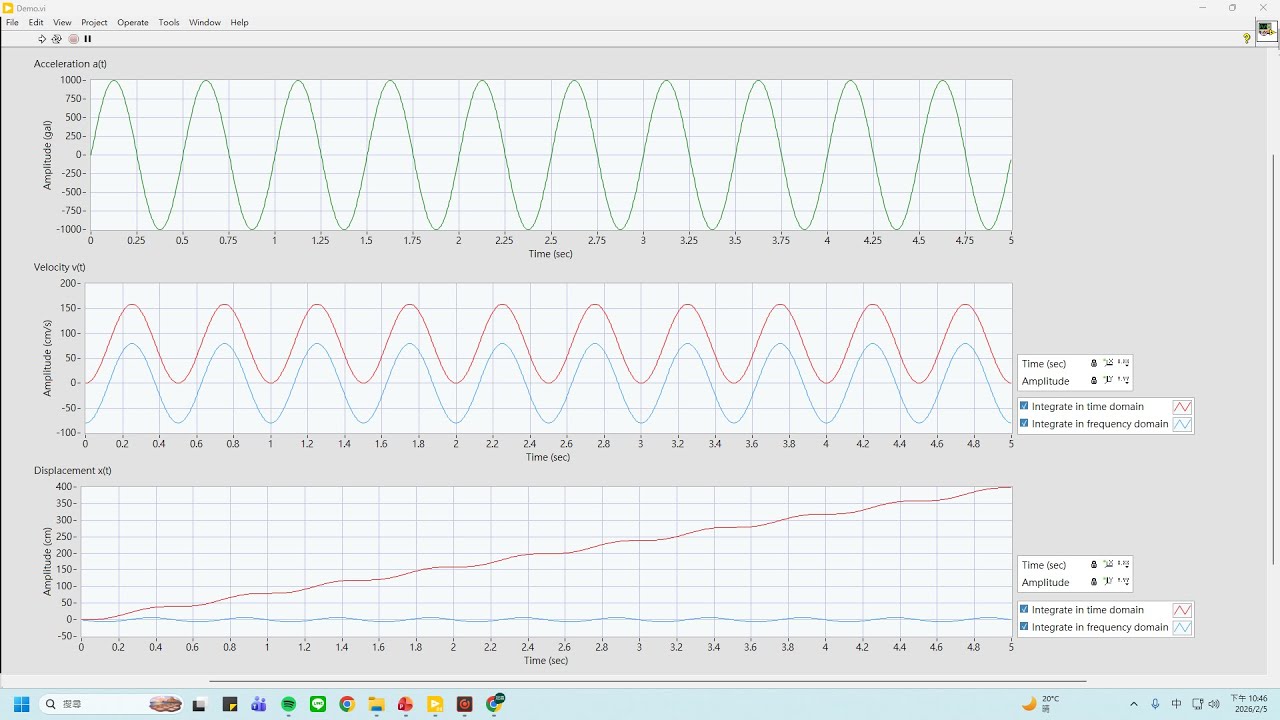Show hidden system tray icons chevron

pyautogui.click(x=1133, y=704)
